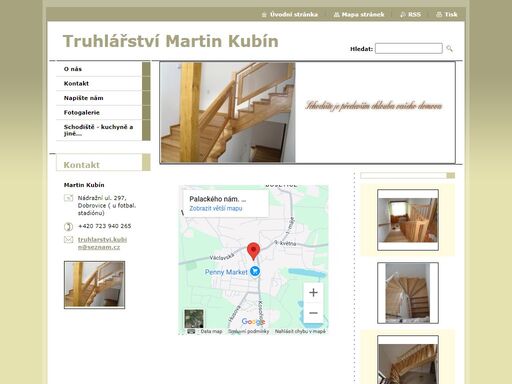Click the truhlarstvi.kubin@seznam.cz email link
This screenshot has width=512, height=384.
coord(102,243)
